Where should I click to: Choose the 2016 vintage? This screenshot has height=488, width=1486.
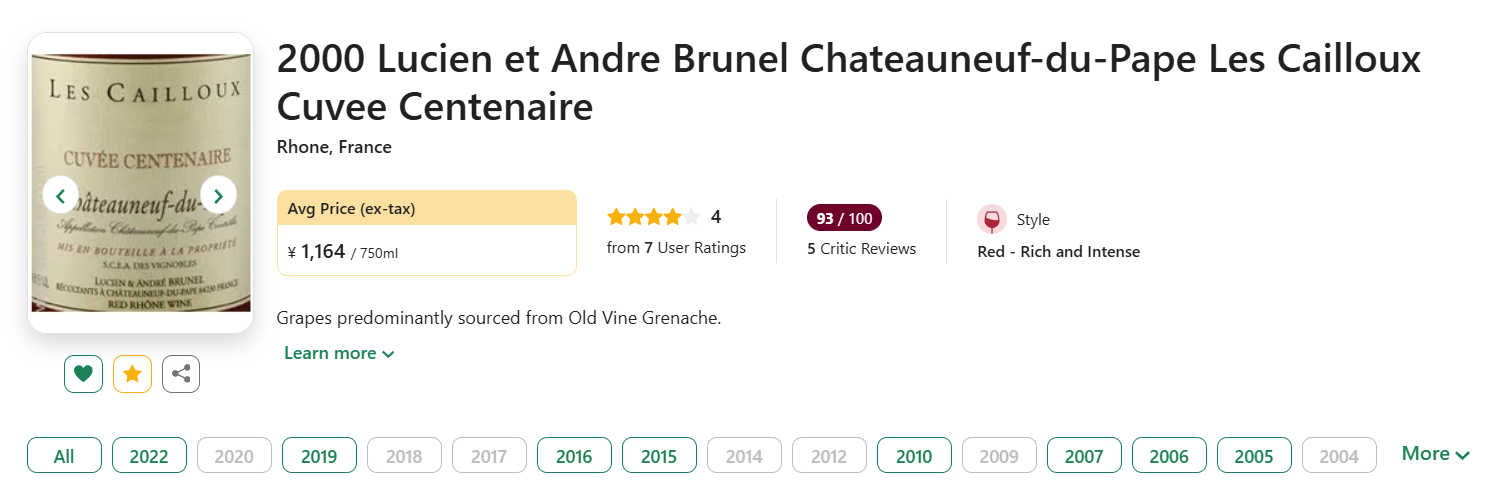click(574, 456)
